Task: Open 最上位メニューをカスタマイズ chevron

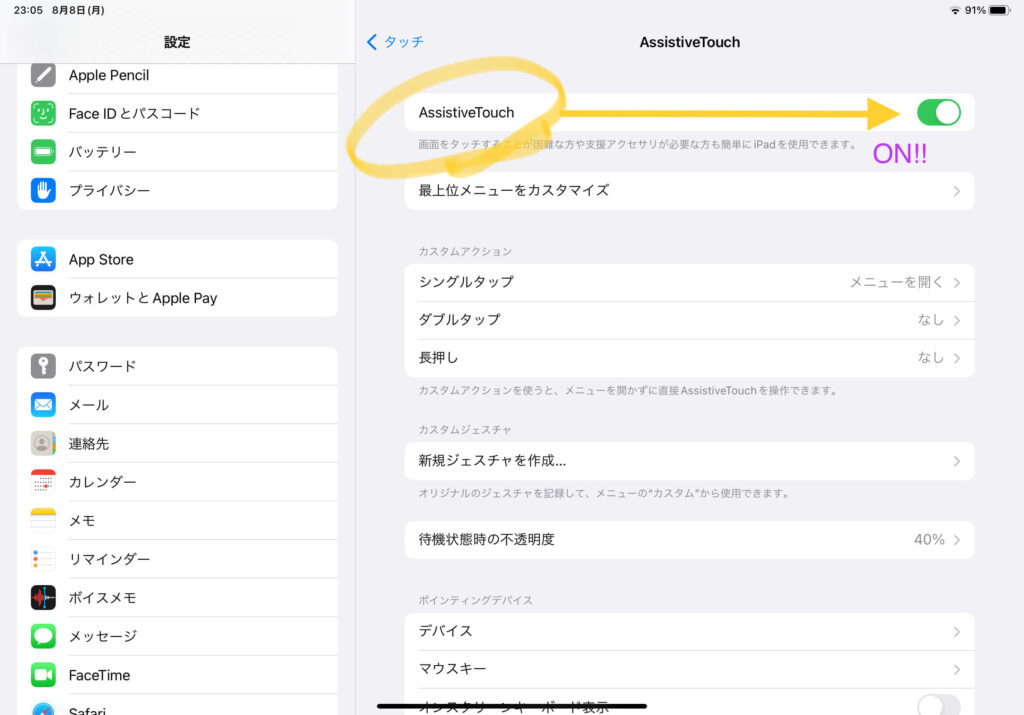Action: tap(956, 191)
